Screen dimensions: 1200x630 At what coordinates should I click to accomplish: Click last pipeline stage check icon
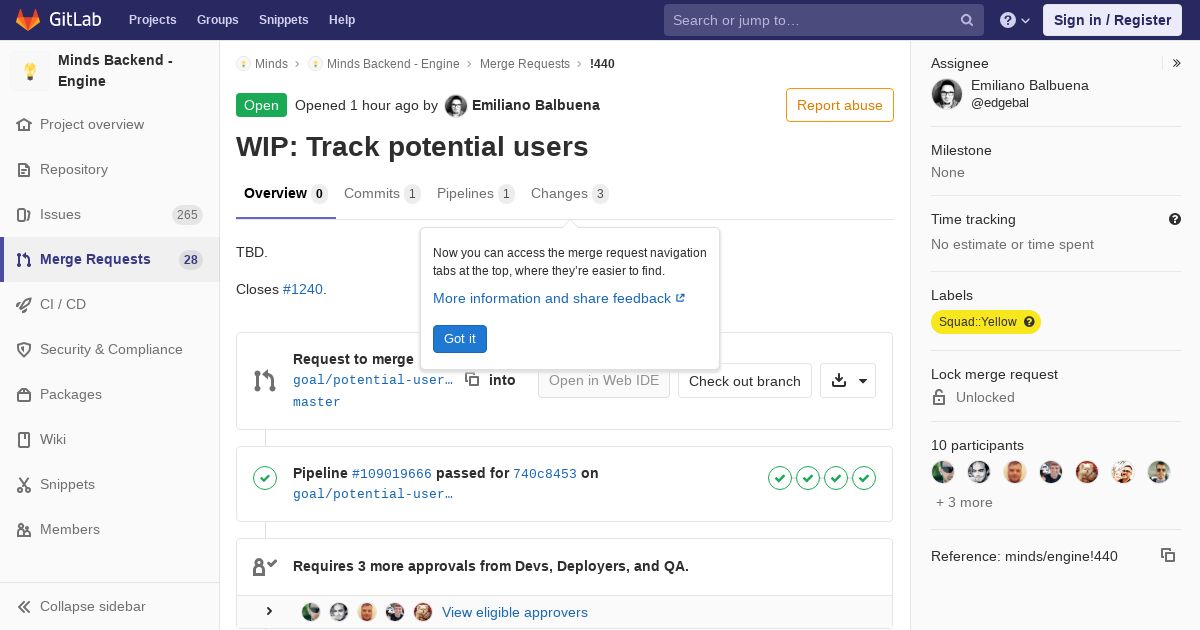[x=864, y=478]
